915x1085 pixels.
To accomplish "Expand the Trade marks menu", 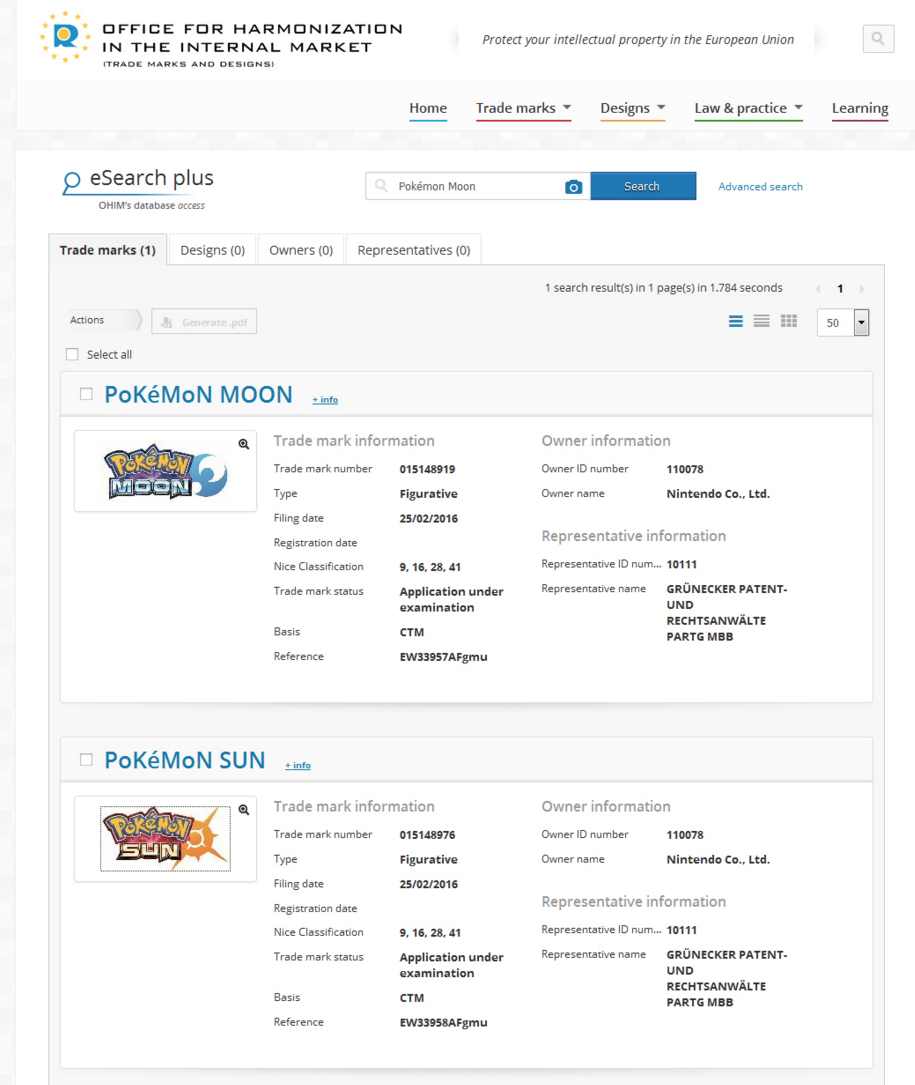I will 523,108.
